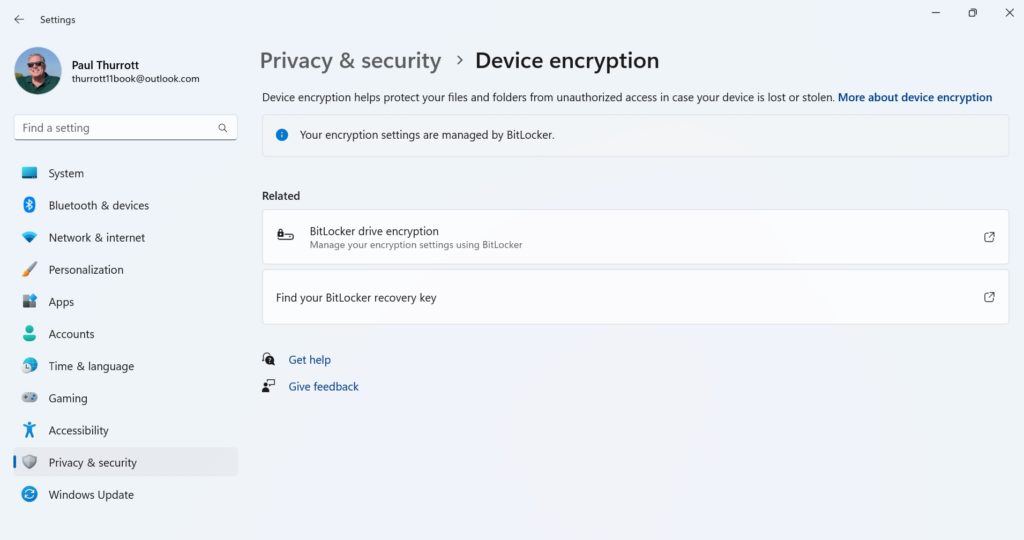Image resolution: width=1024 pixels, height=540 pixels.
Task: Click the Find a setting search box
Action: point(115,128)
